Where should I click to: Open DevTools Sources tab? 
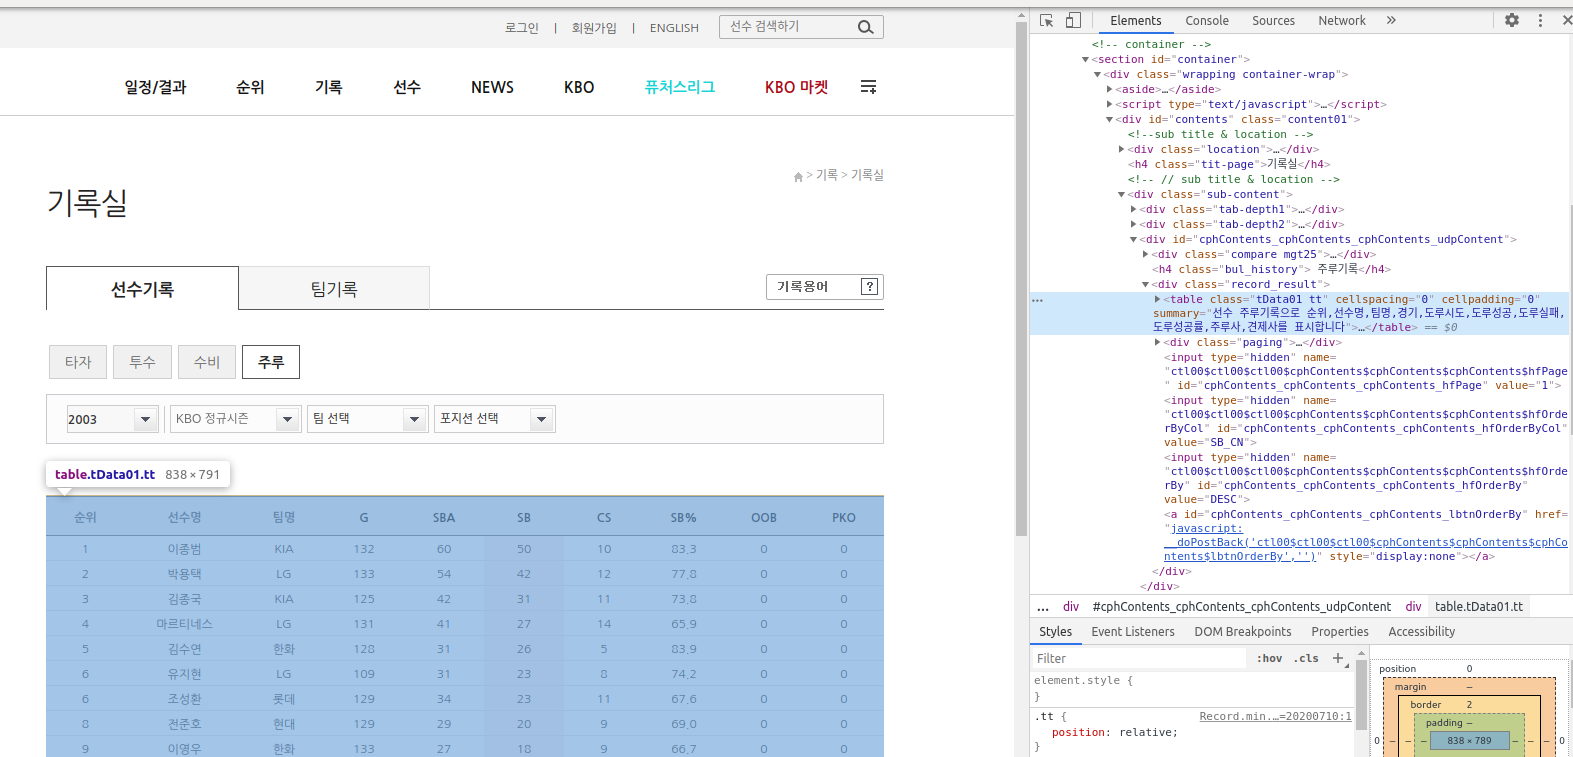tap(1273, 20)
